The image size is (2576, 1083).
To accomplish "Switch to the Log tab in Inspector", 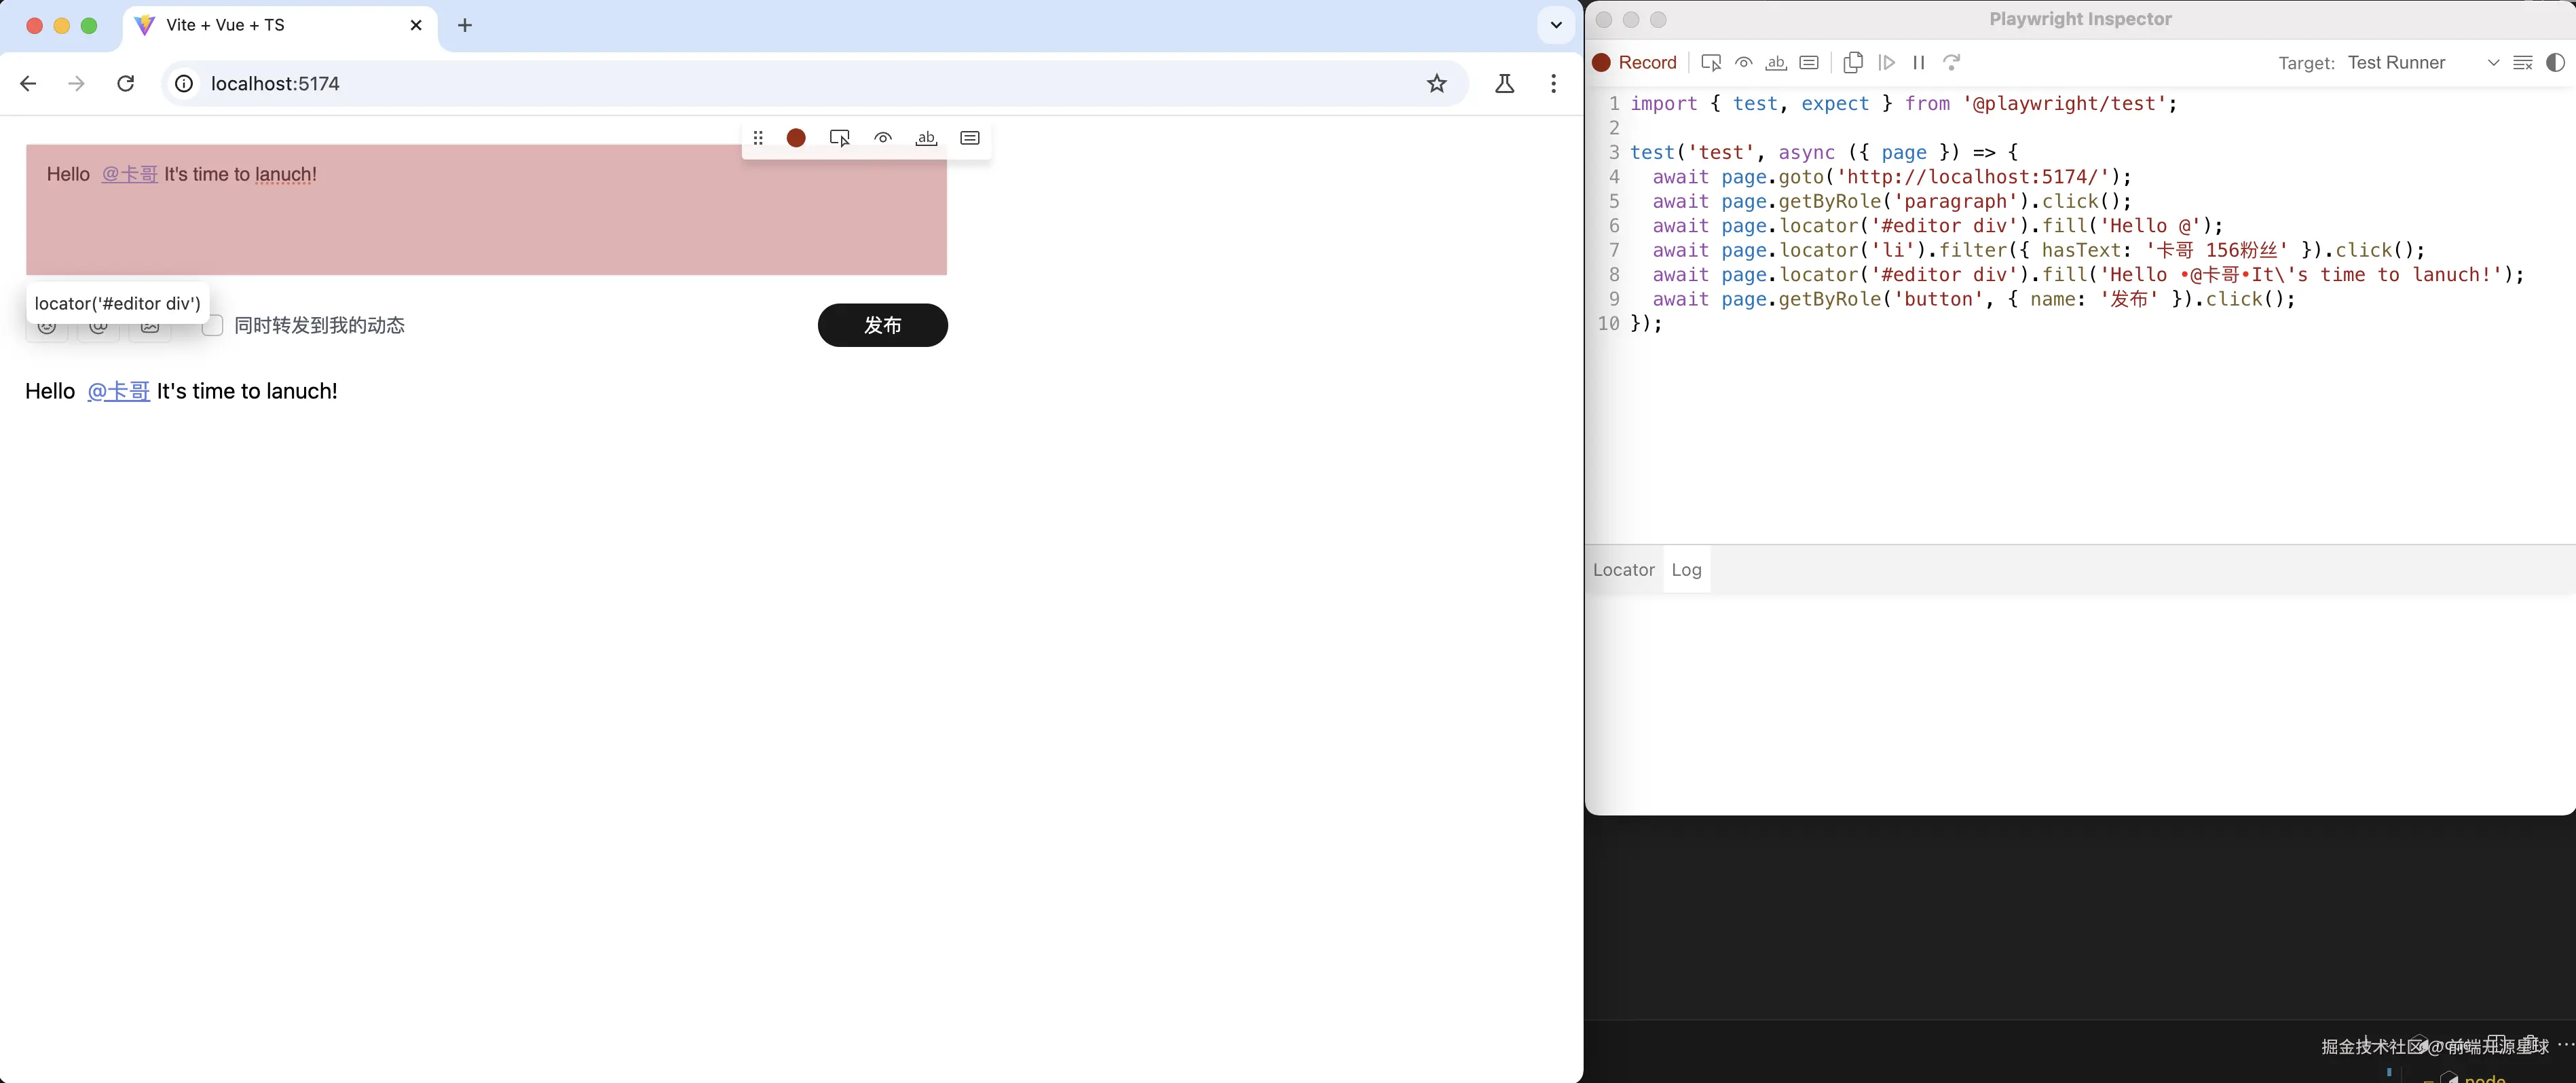I will tap(1686, 570).
